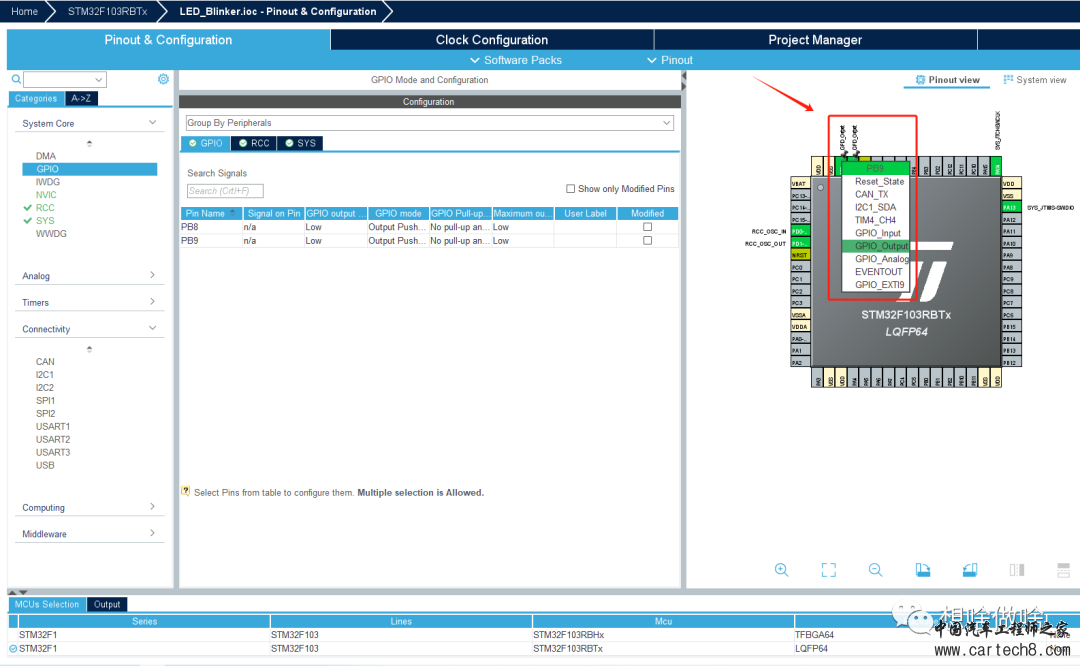The height and width of the screenshot is (666, 1080).
Task: Tick Modified checkbox for PB8 row
Action: (647, 227)
